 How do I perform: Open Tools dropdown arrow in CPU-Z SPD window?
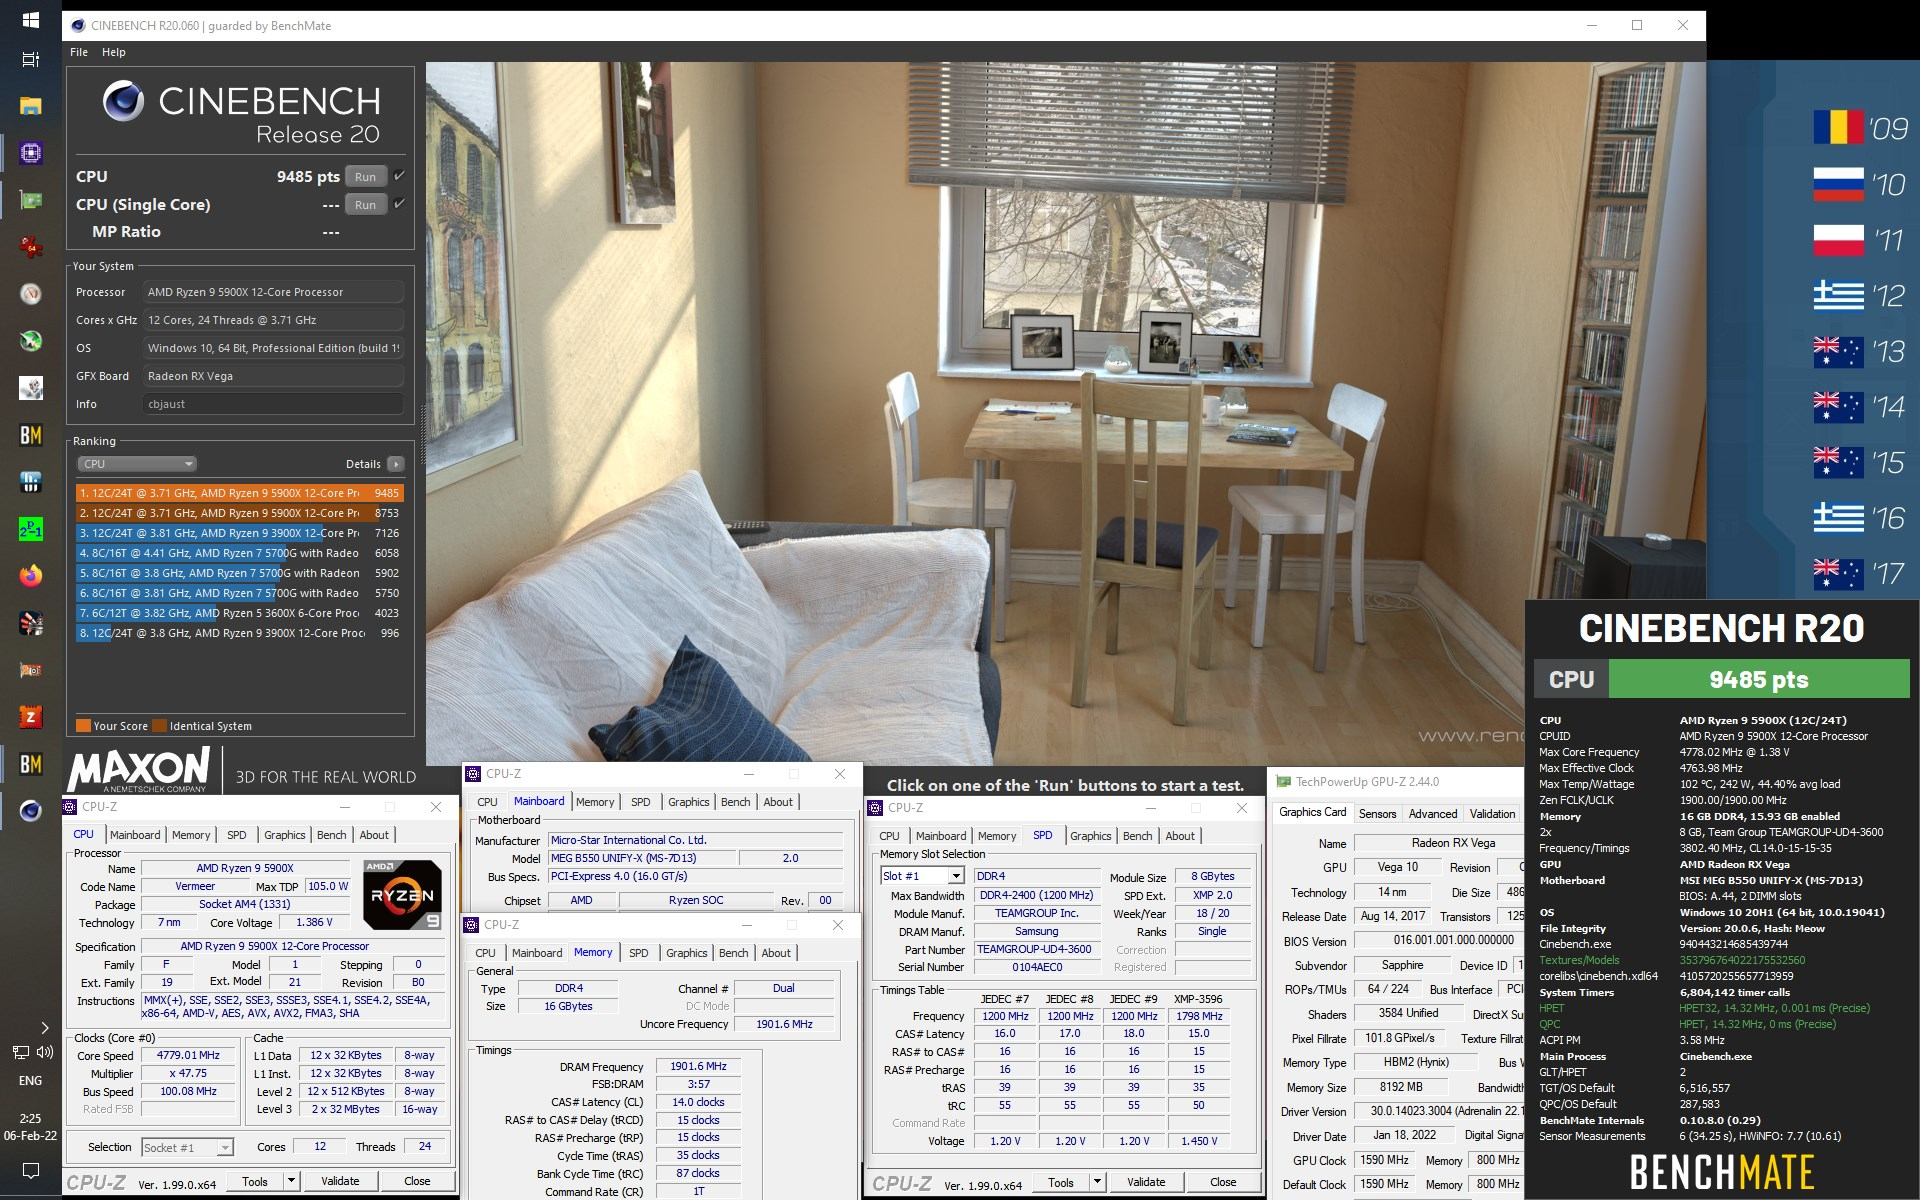click(x=1097, y=1182)
